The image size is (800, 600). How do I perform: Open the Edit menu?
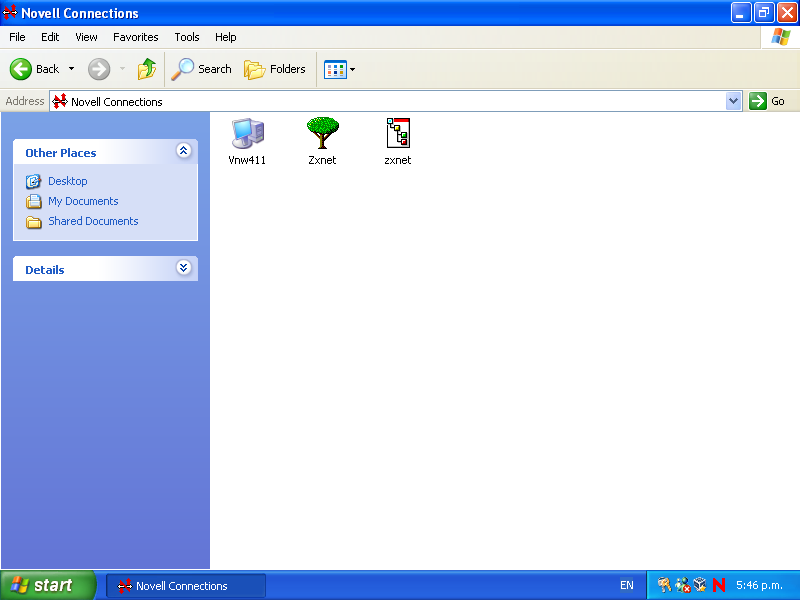[x=50, y=37]
